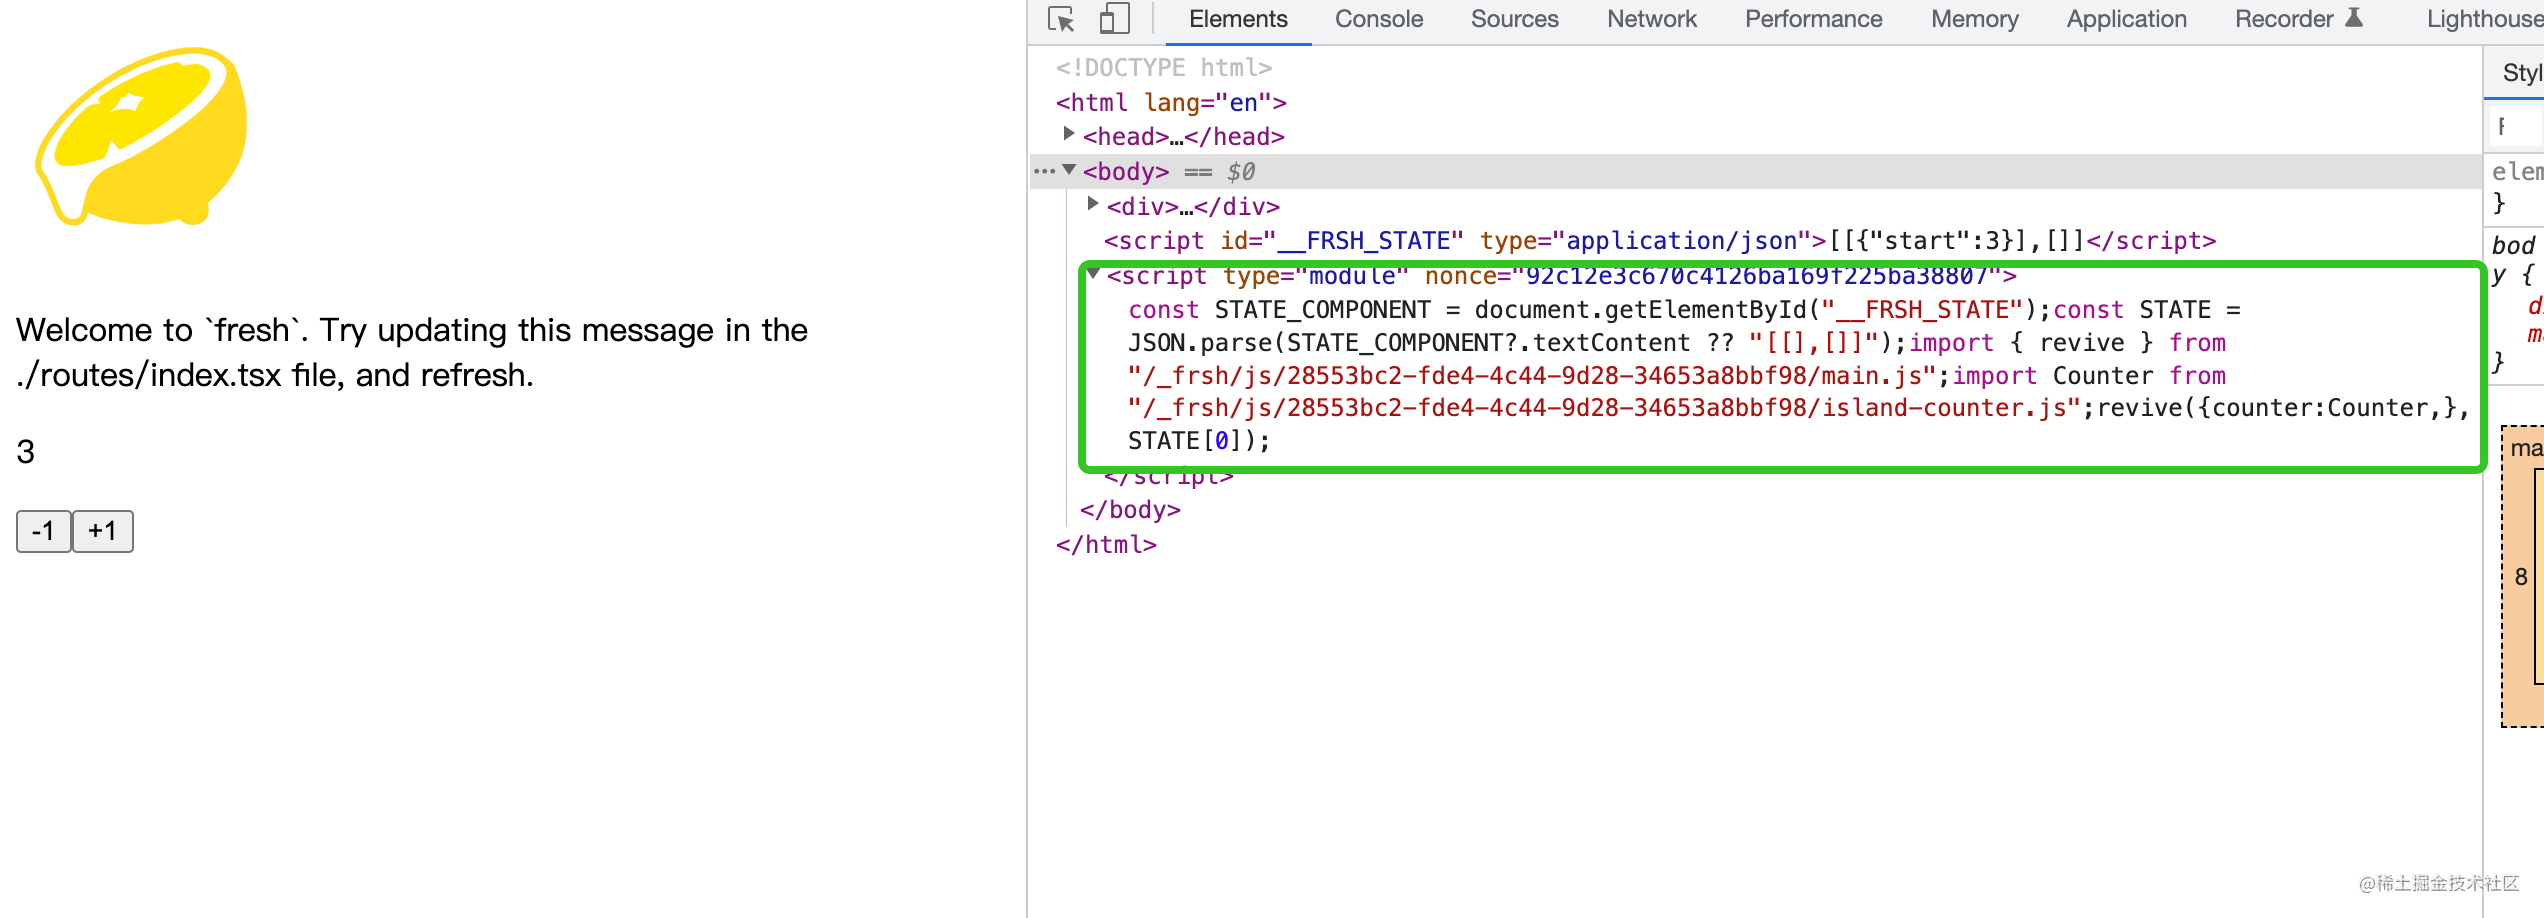Click the -1 counter button
The height and width of the screenshot is (918, 2544).
43,531
